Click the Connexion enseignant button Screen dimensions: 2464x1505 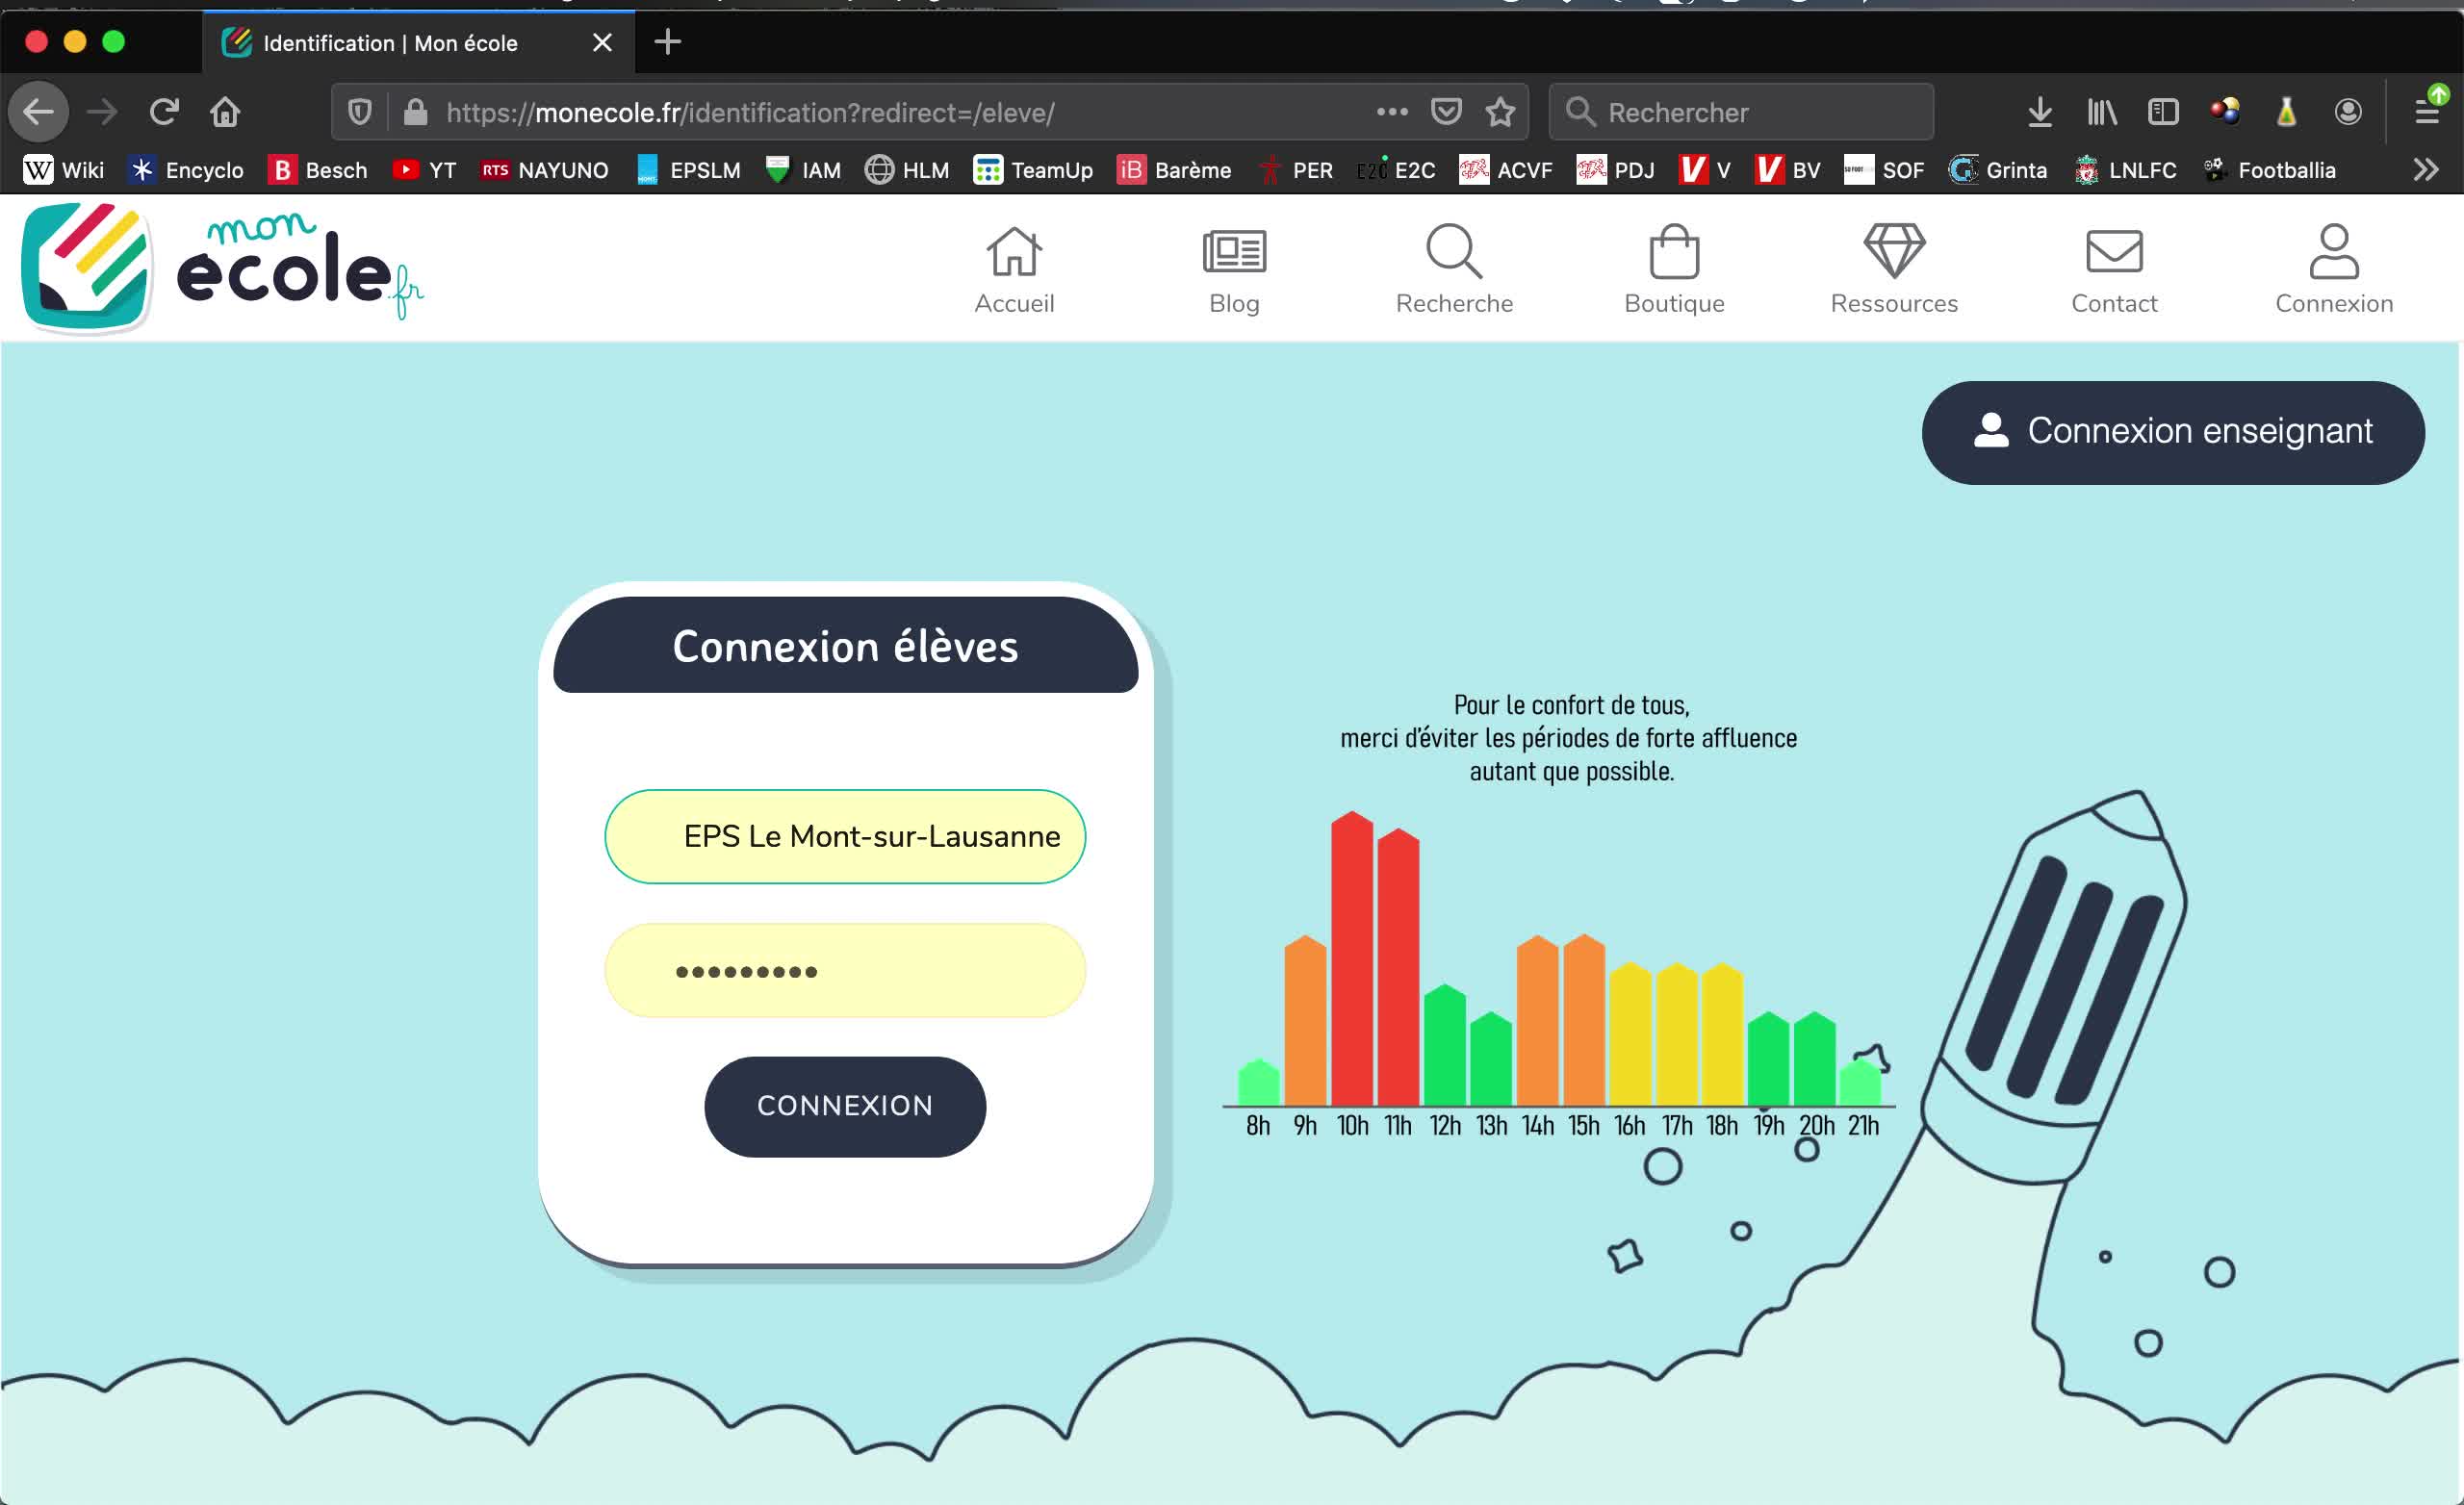coord(2172,432)
